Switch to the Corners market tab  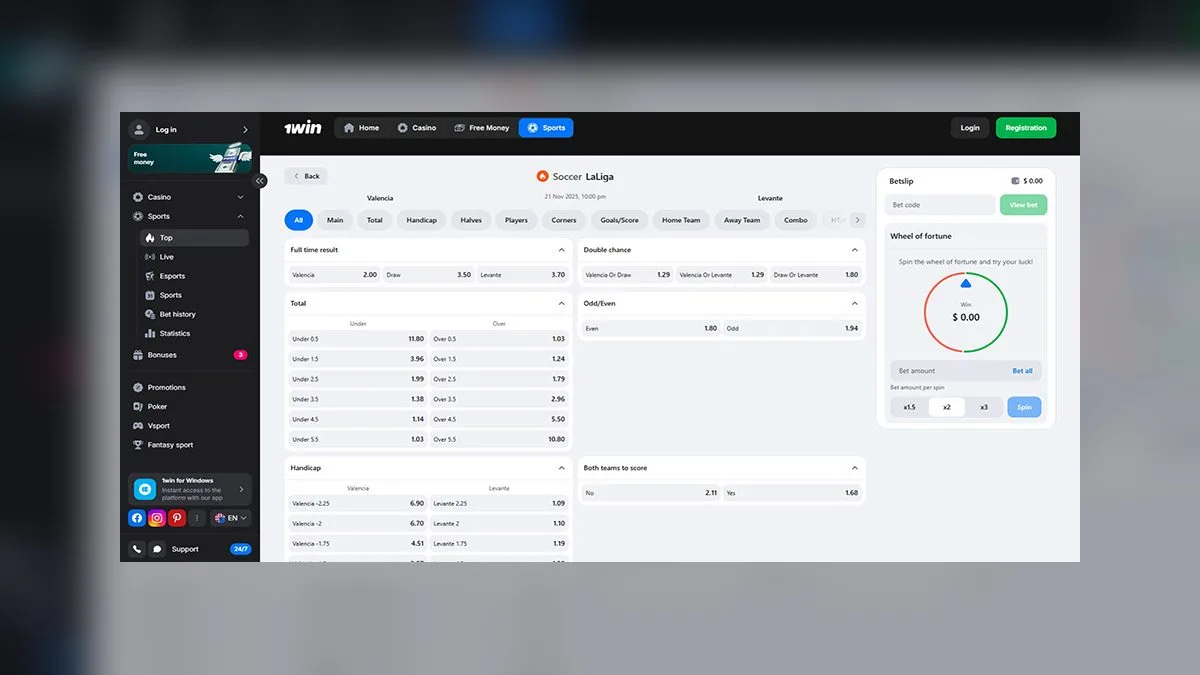click(x=564, y=220)
